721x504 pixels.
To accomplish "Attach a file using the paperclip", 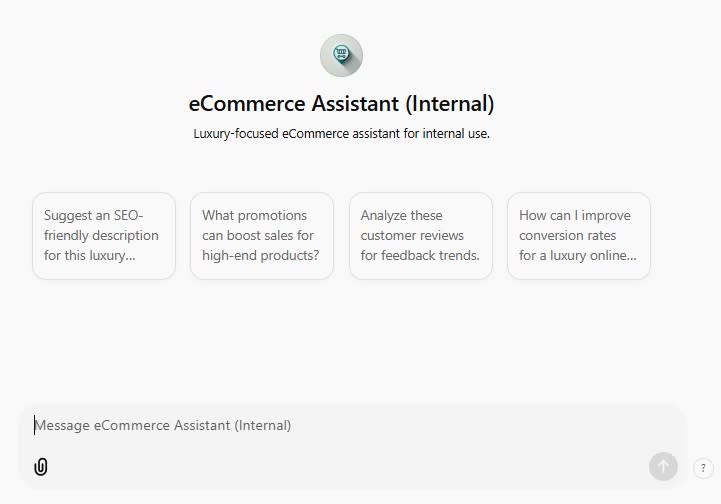I will point(41,467).
